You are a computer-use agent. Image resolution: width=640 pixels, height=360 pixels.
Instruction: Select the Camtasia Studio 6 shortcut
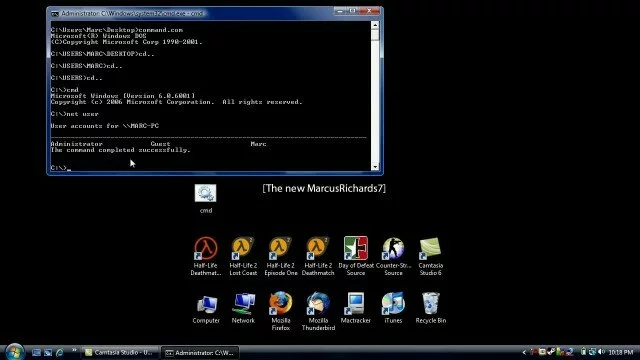(431, 256)
